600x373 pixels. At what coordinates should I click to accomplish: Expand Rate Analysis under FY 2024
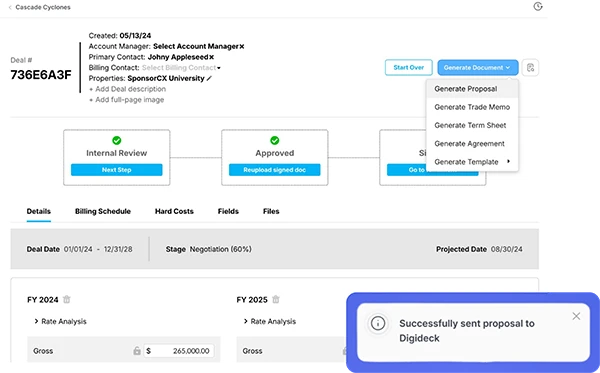[60, 321]
